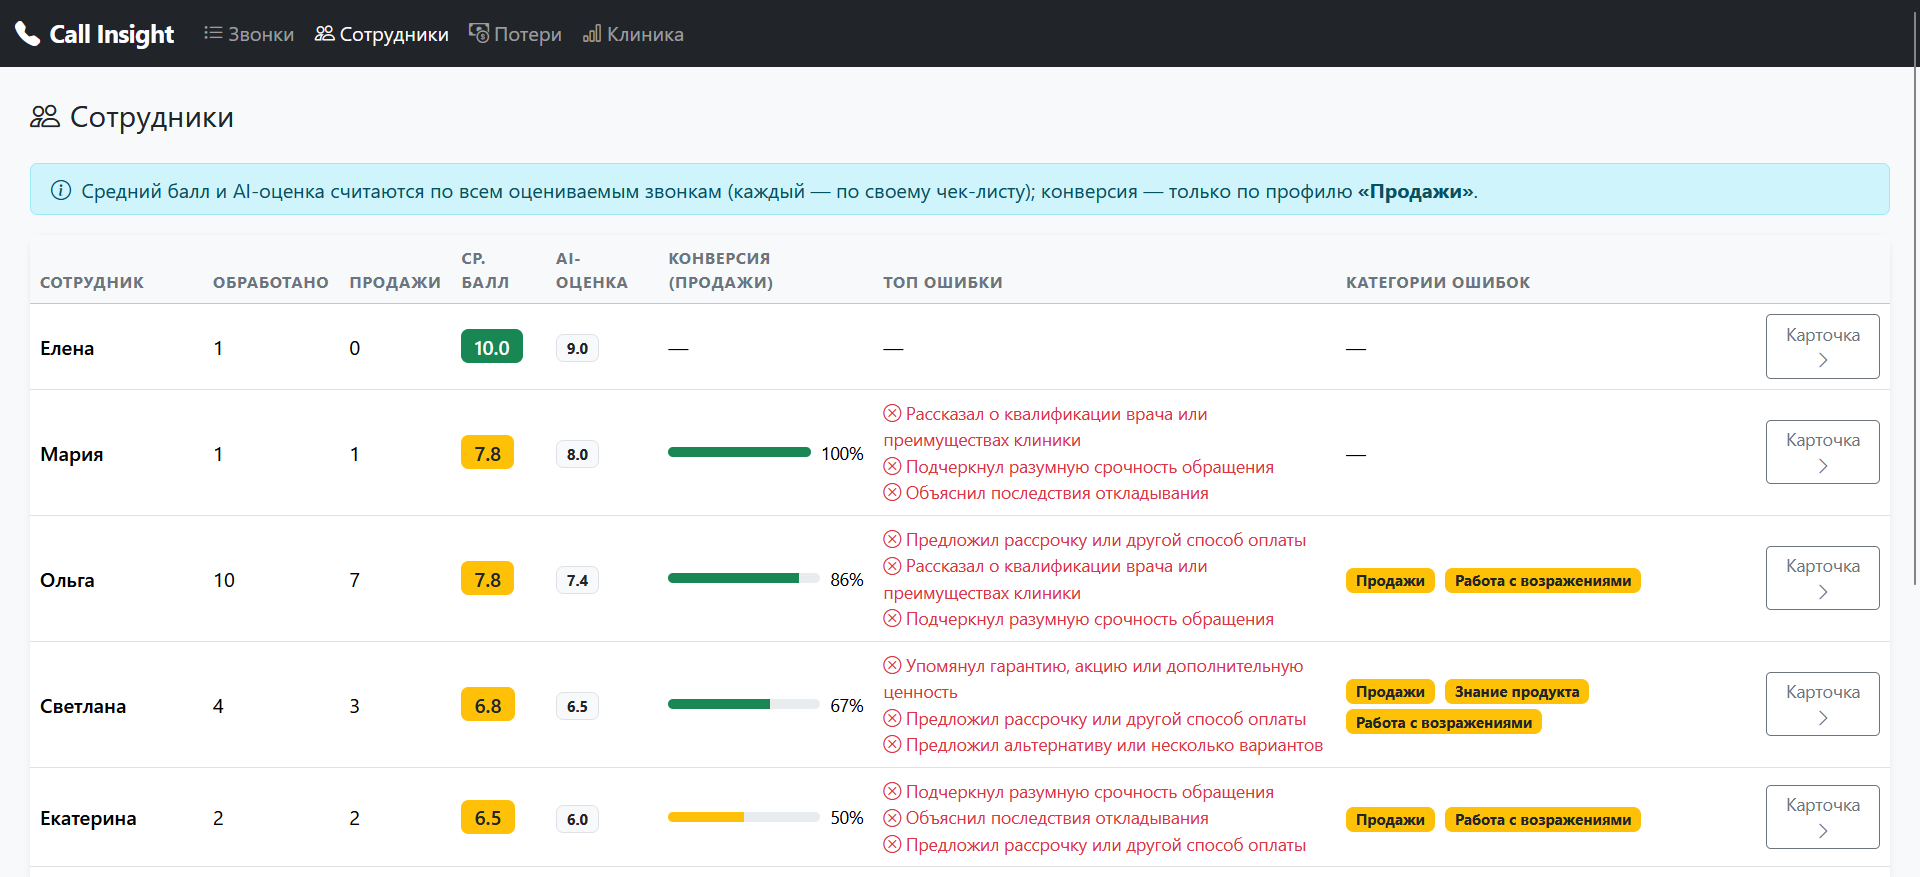Viewport: 1920px width, 877px height.
Task: Click Мария's 8.0 AI-оценка badge
Action: click(577, 454)
